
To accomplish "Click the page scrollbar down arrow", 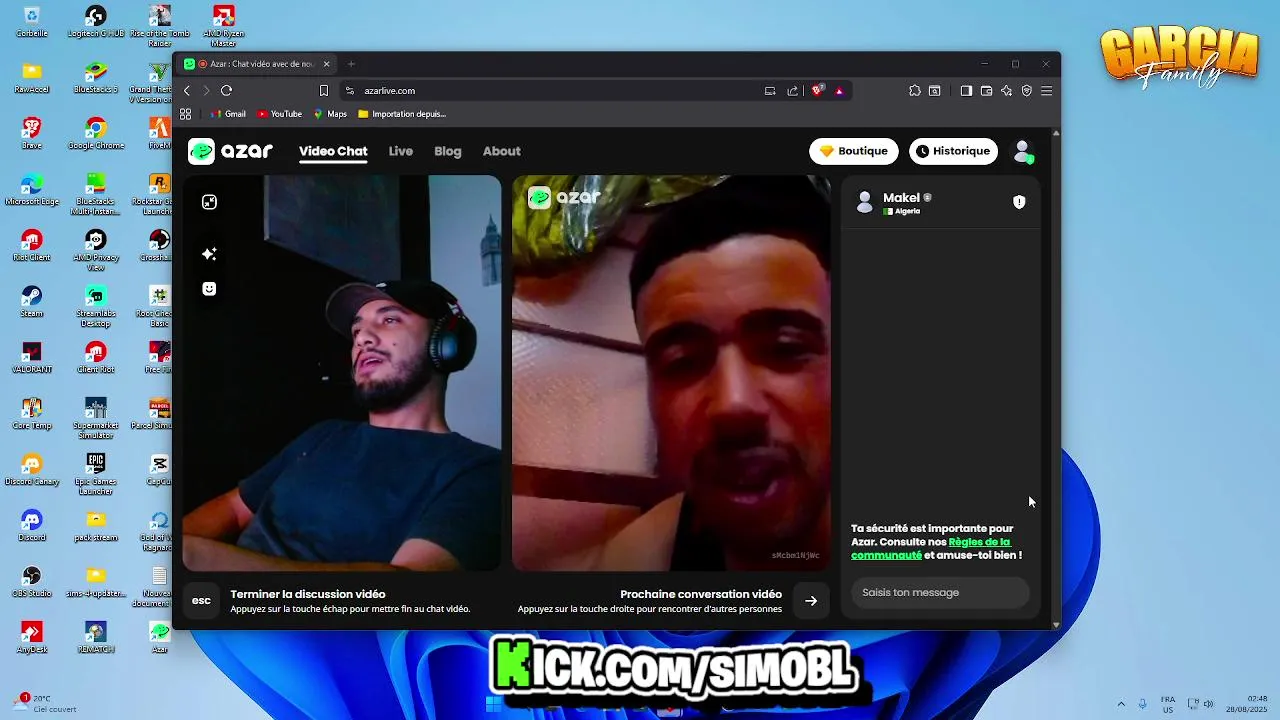I will (x=1056, y=624).
